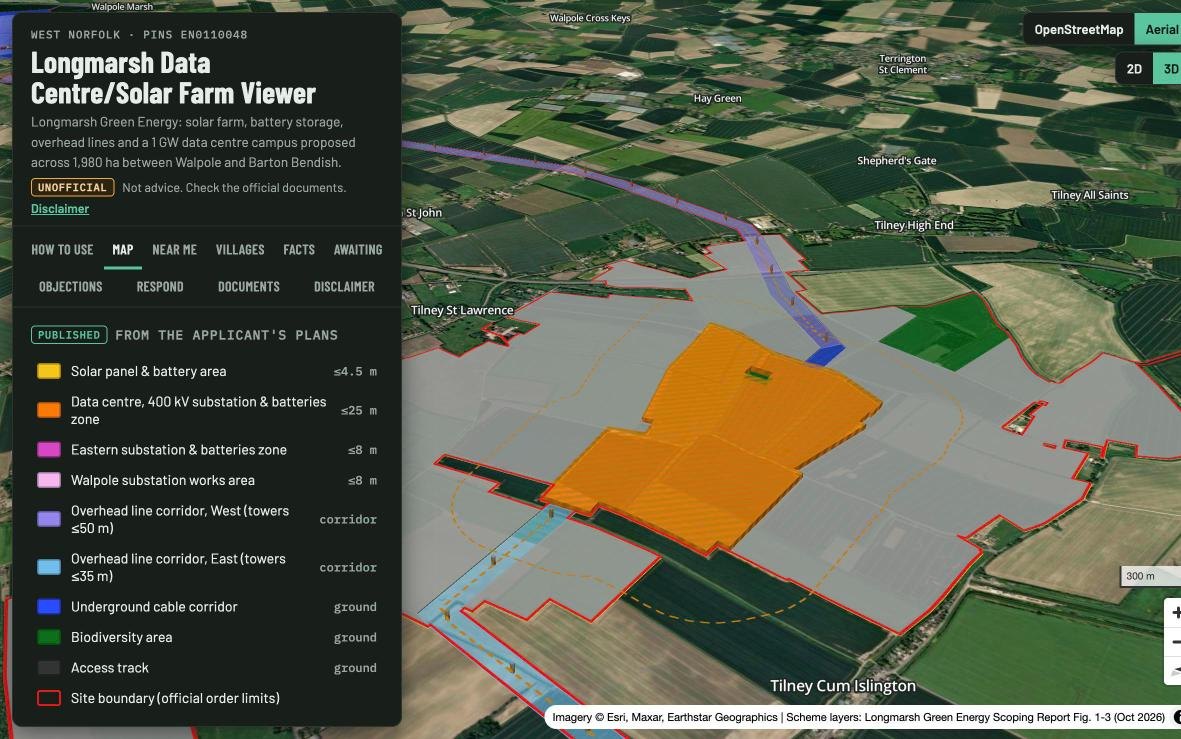Screen dimensions: 1181x739
Task: Click 'Walpole substation works area' legend text
Action: click(x=163, y=481)
